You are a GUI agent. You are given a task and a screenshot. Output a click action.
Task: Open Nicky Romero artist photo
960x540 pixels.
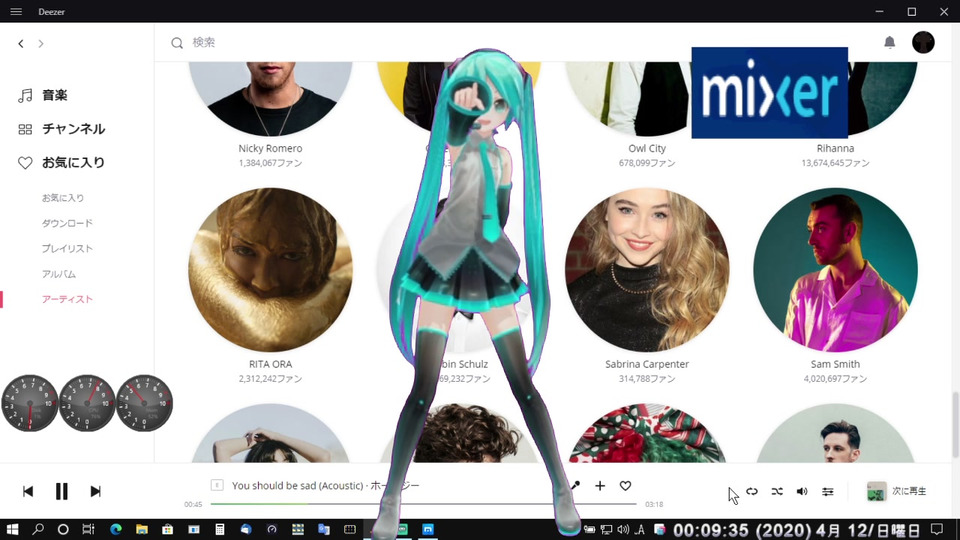point(271,98)
